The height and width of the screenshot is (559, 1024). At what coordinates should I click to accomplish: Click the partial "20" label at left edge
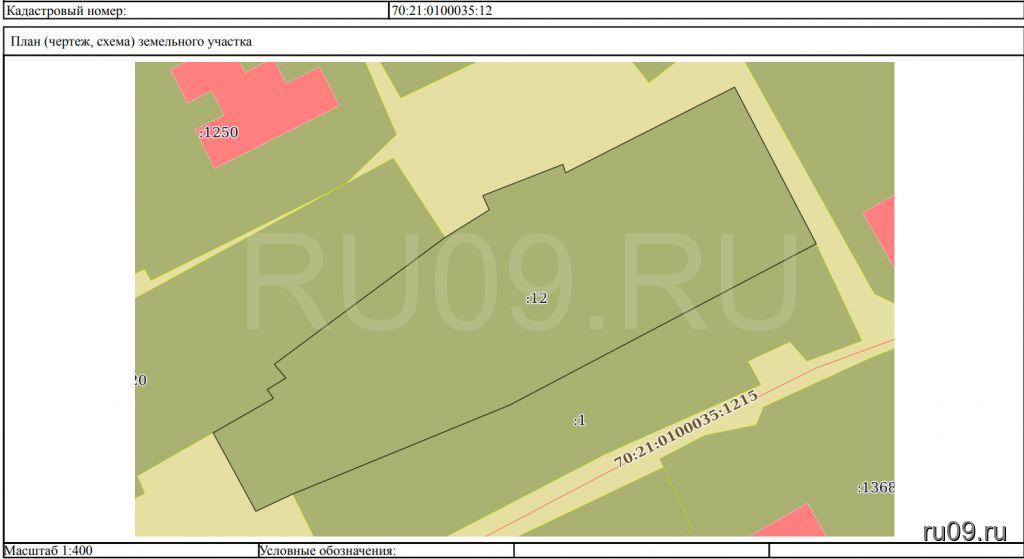click(140, 380)
